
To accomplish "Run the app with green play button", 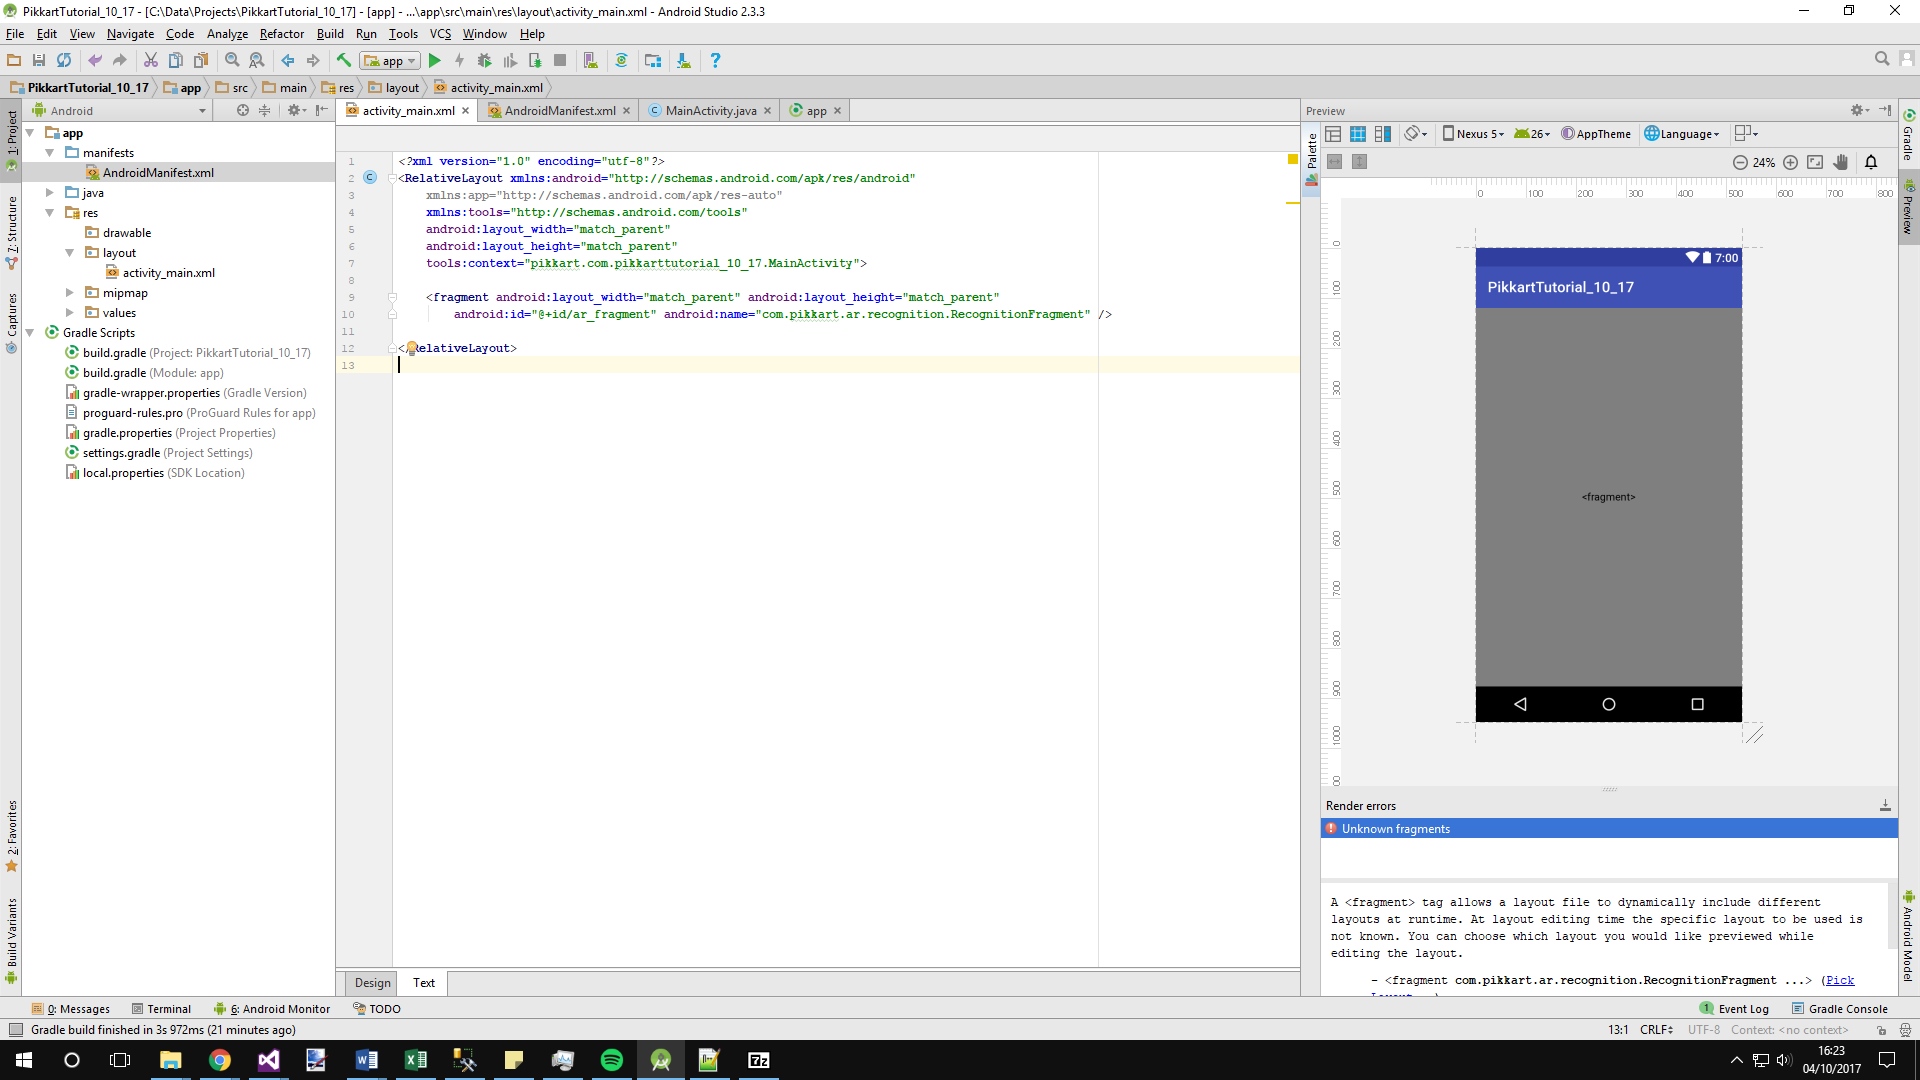I will click(435, 61).
